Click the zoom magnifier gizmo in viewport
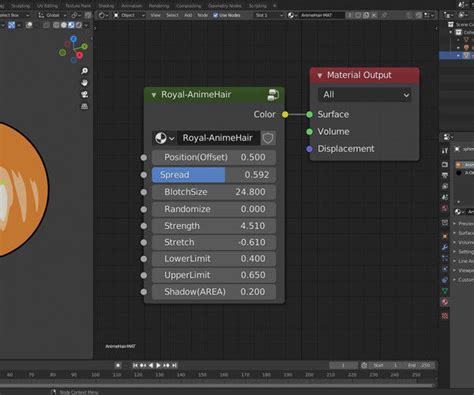 85,71
